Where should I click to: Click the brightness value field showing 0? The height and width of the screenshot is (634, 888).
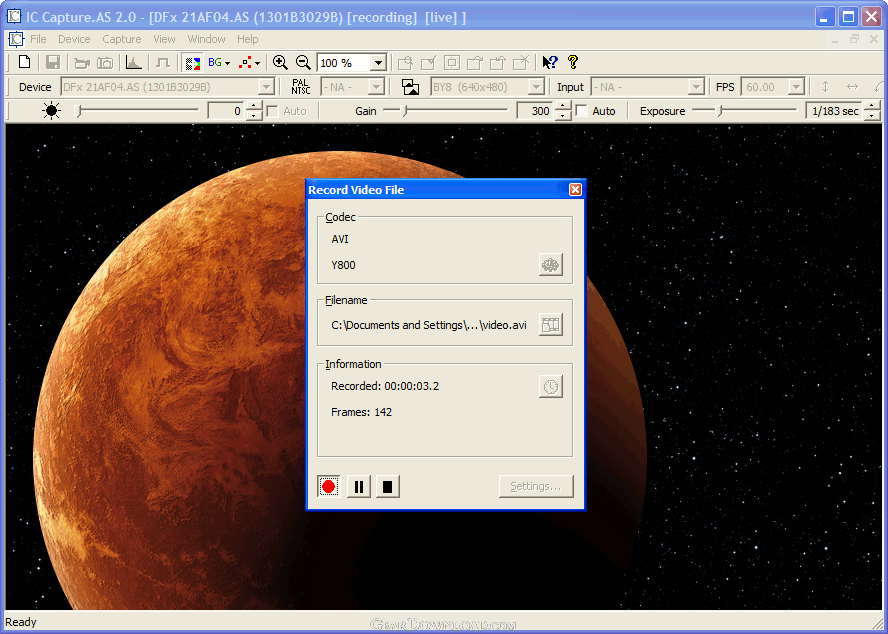pyautogui.click(x=228, y=111)
